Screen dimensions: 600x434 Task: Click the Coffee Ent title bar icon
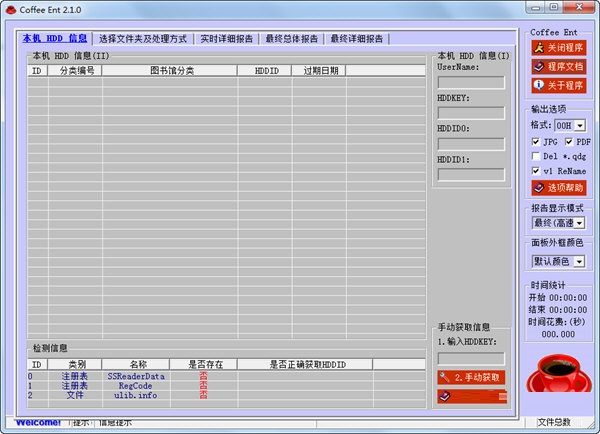(10, 9)
